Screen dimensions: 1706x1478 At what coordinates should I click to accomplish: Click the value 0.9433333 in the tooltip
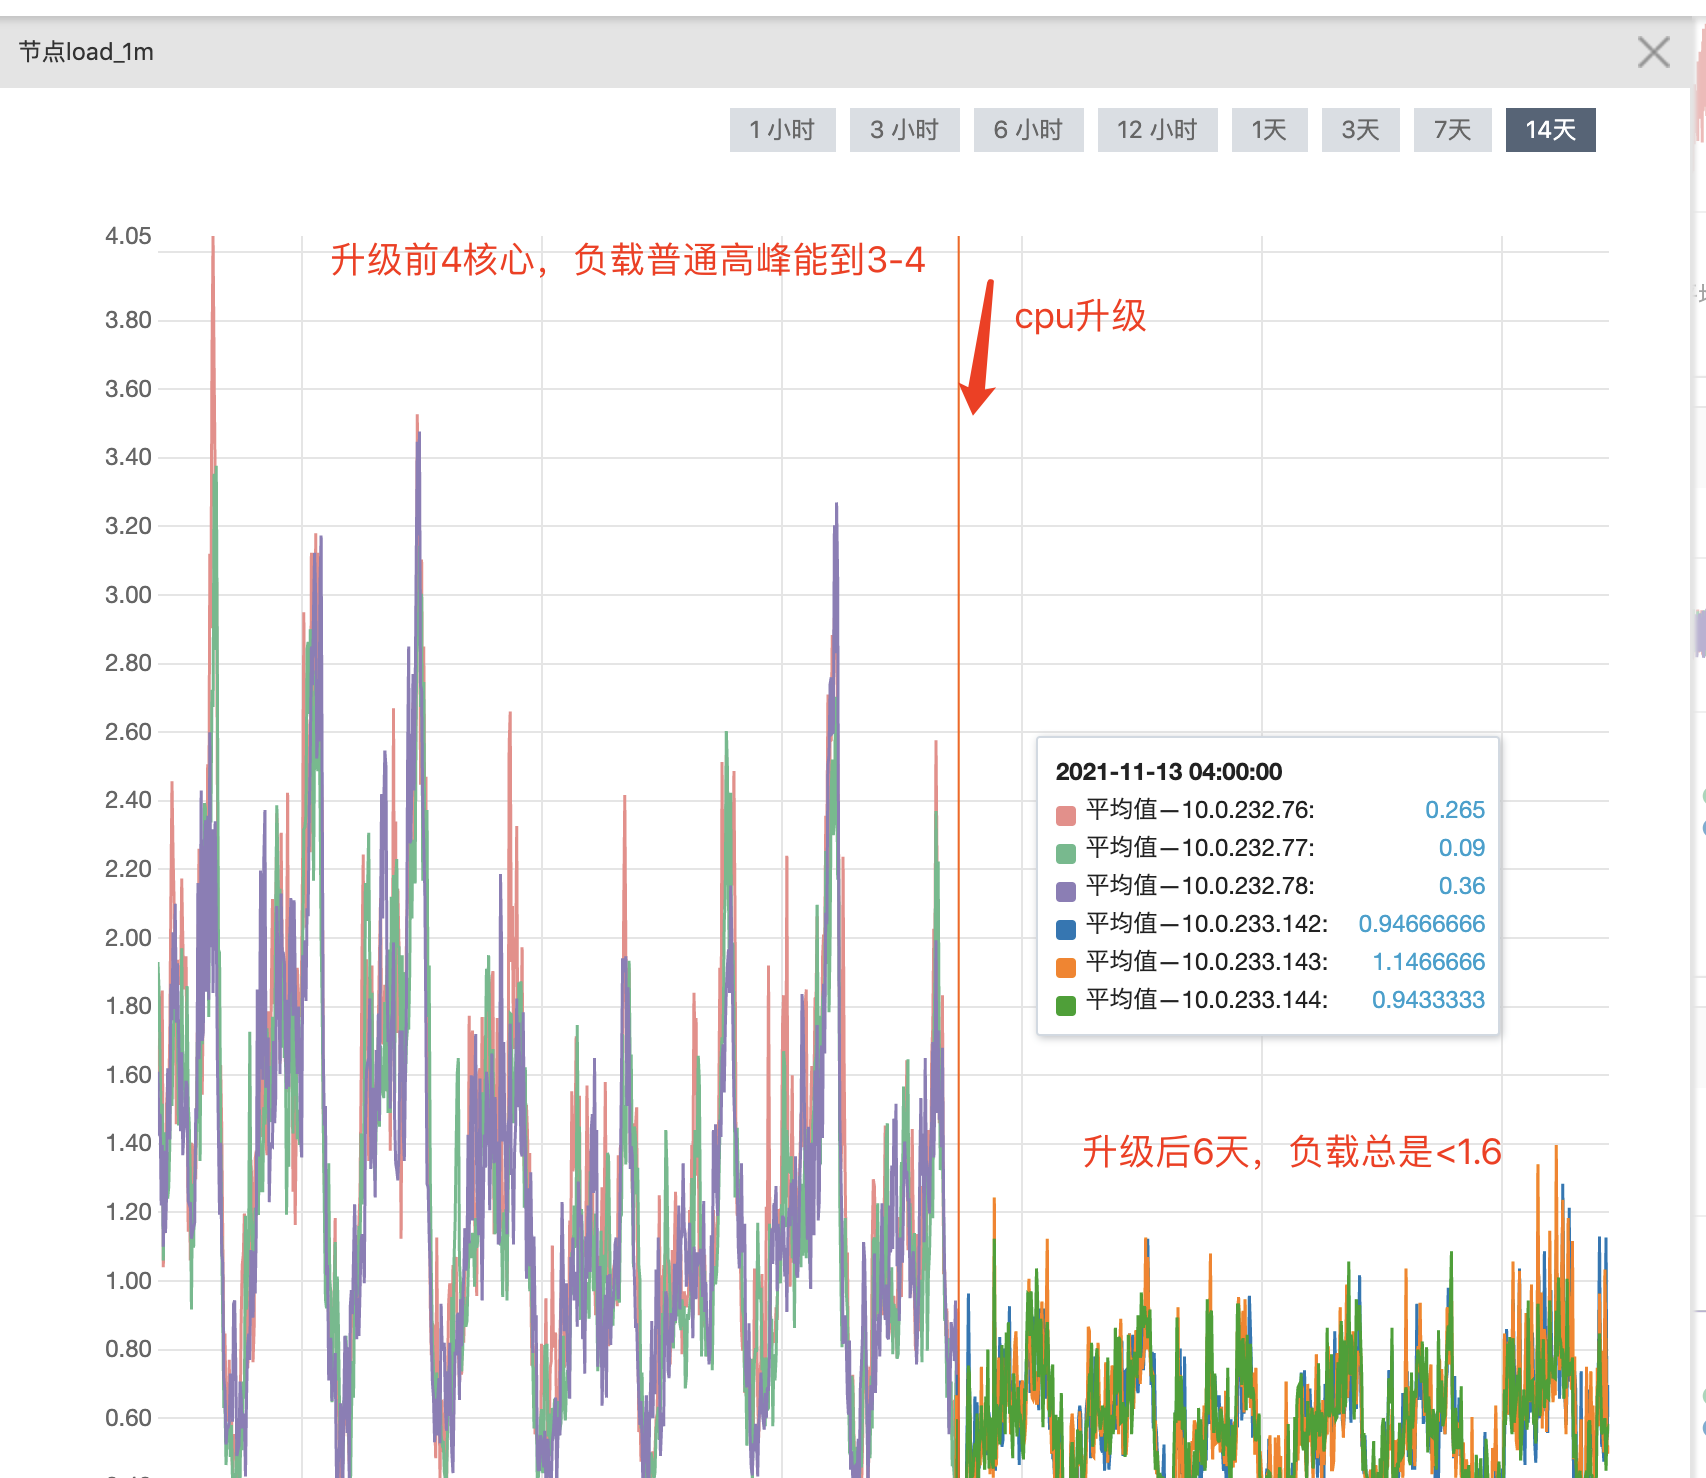pyautogui.click(x=1429, y=1000)
